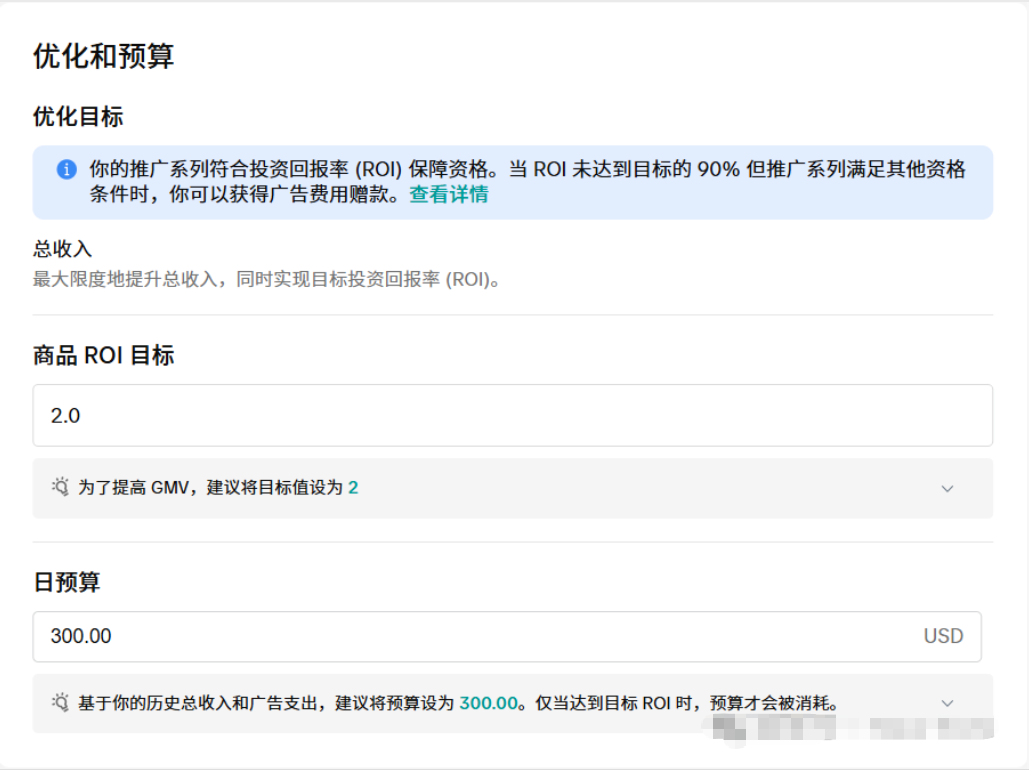This screenshot has width=1029, height=770.
Task: Click the 商品 ROI 目标 input field
Action: coord(513,416)
